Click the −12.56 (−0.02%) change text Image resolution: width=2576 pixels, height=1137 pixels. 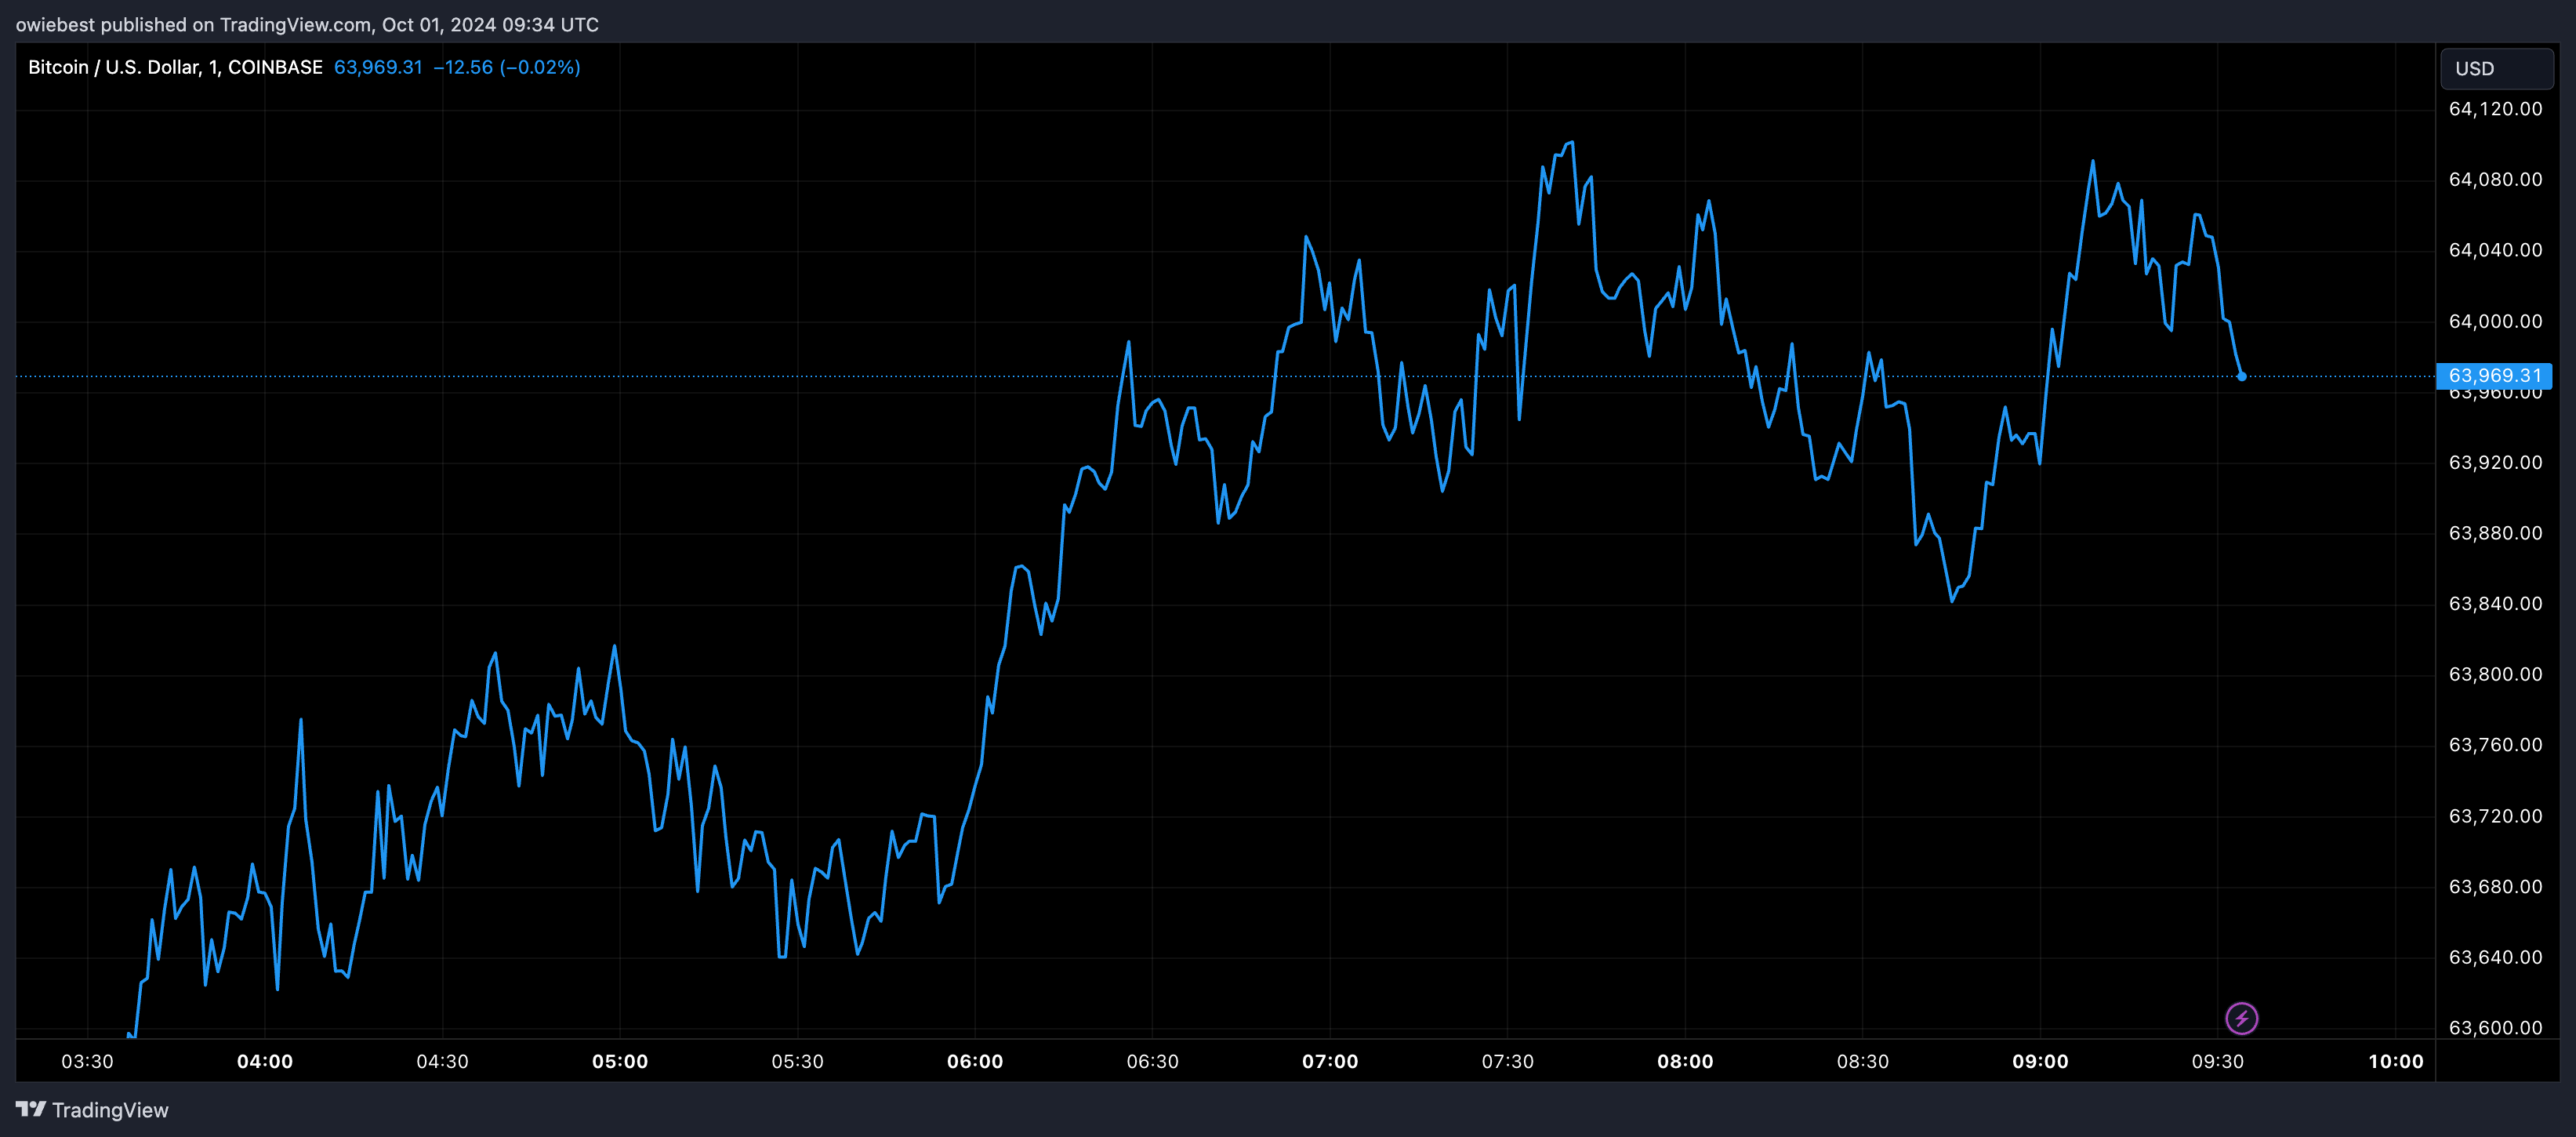(507, 67)
